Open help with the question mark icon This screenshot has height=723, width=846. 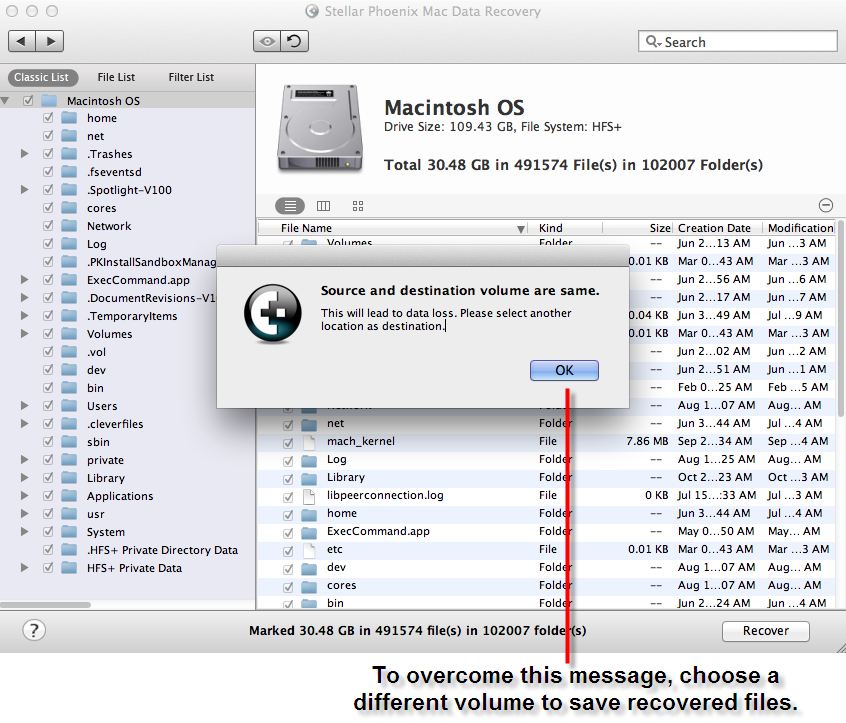[x=34, y=630]
